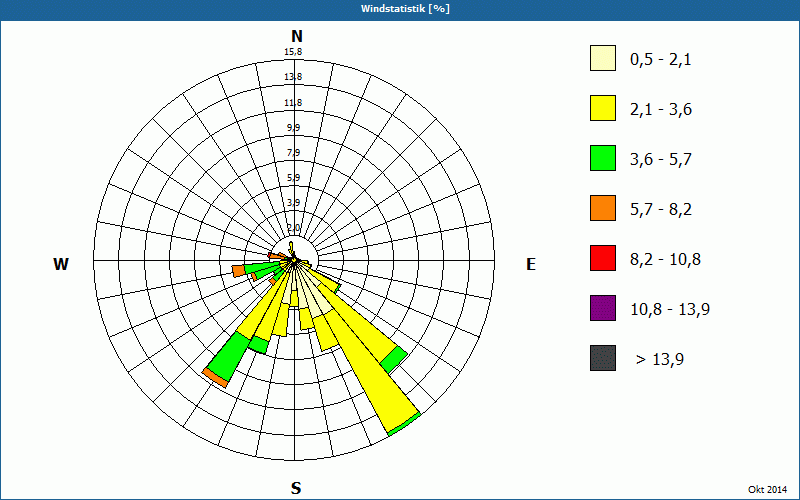Click the 9,9 ring scale value

pos(293,128)
